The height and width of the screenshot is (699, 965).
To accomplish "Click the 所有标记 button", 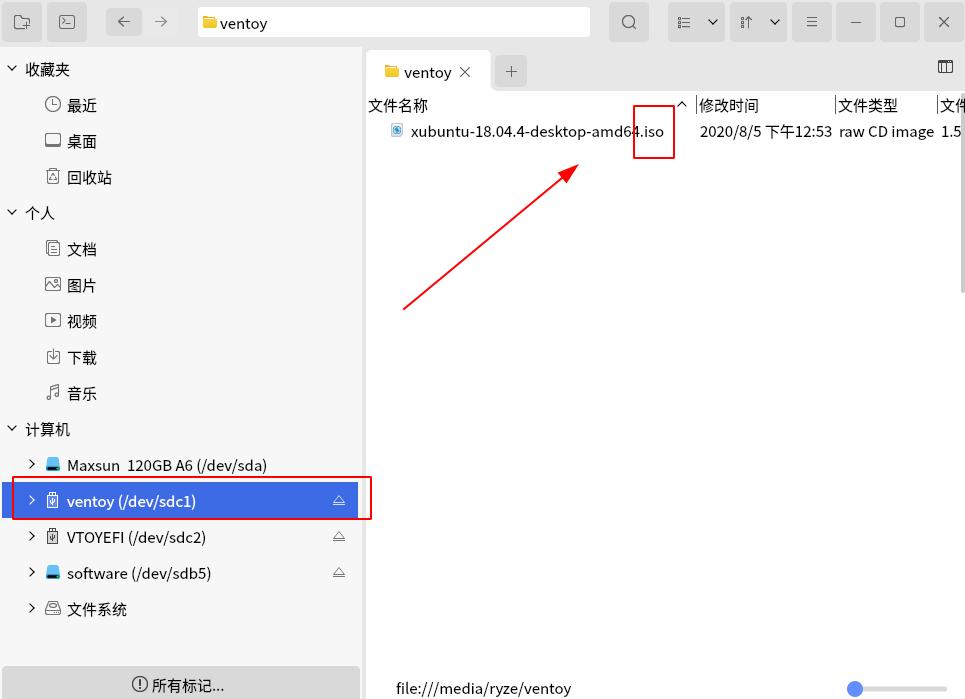I will [x=181, y=685].
